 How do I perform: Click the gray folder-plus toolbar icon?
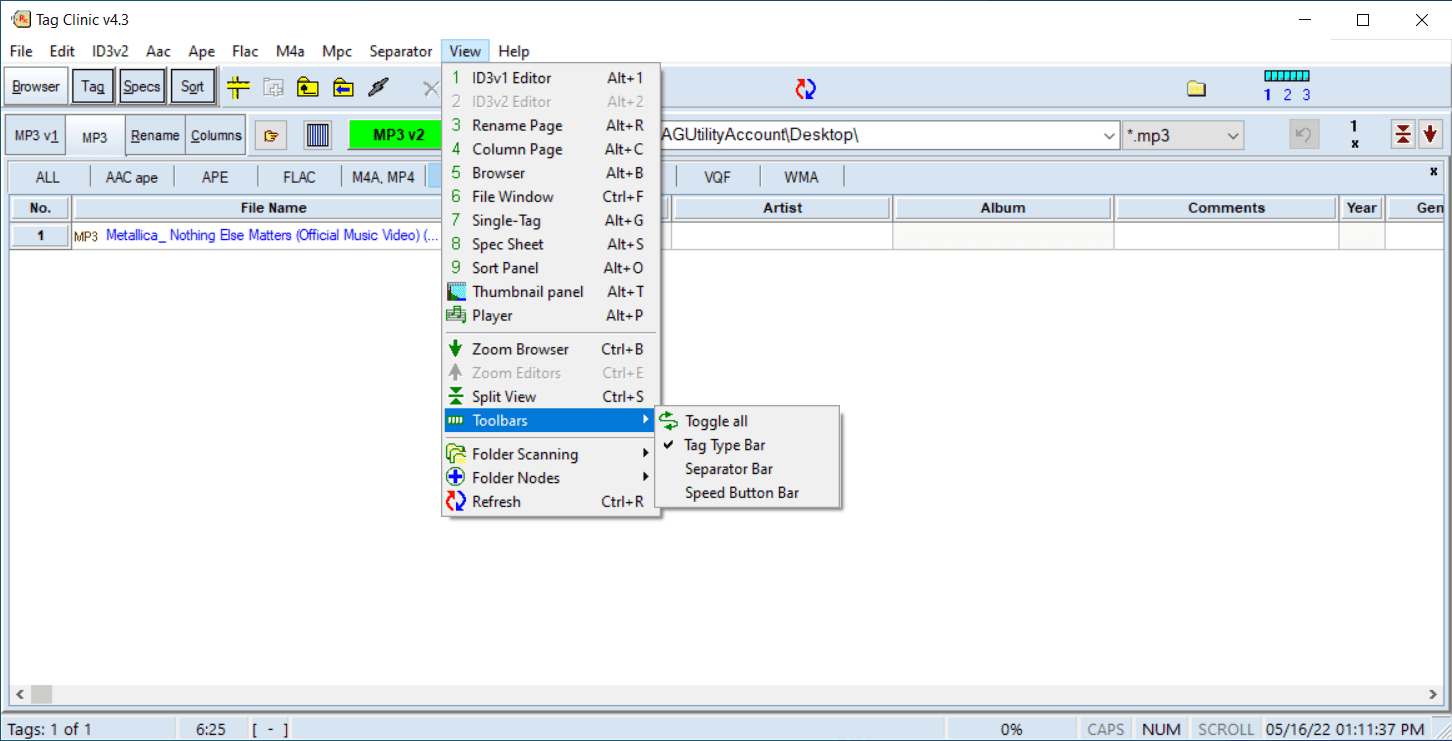(273, 87)
